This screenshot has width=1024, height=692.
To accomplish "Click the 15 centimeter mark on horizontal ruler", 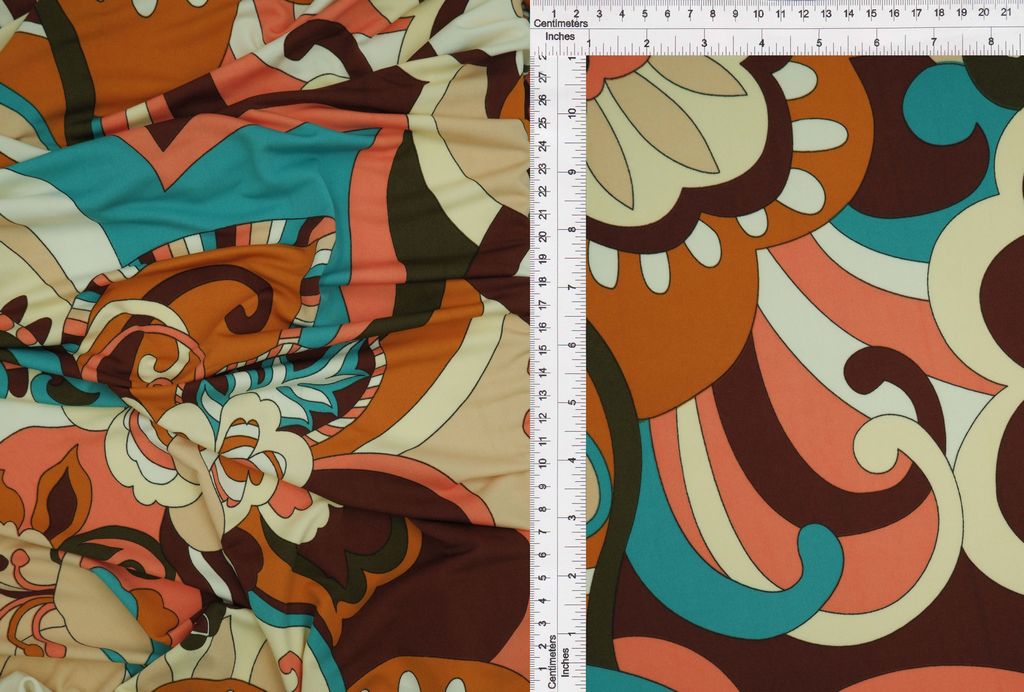I will click(871, 12).
